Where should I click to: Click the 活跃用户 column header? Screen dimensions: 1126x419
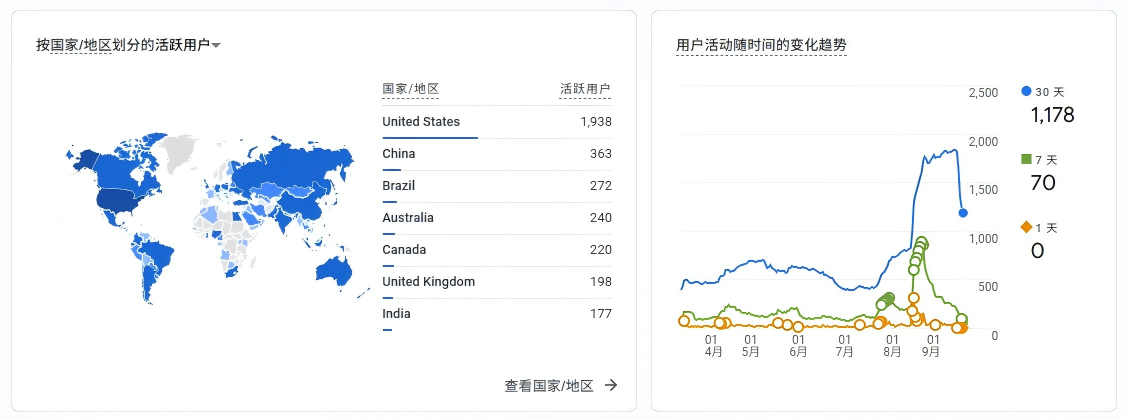tap(585, 89)
